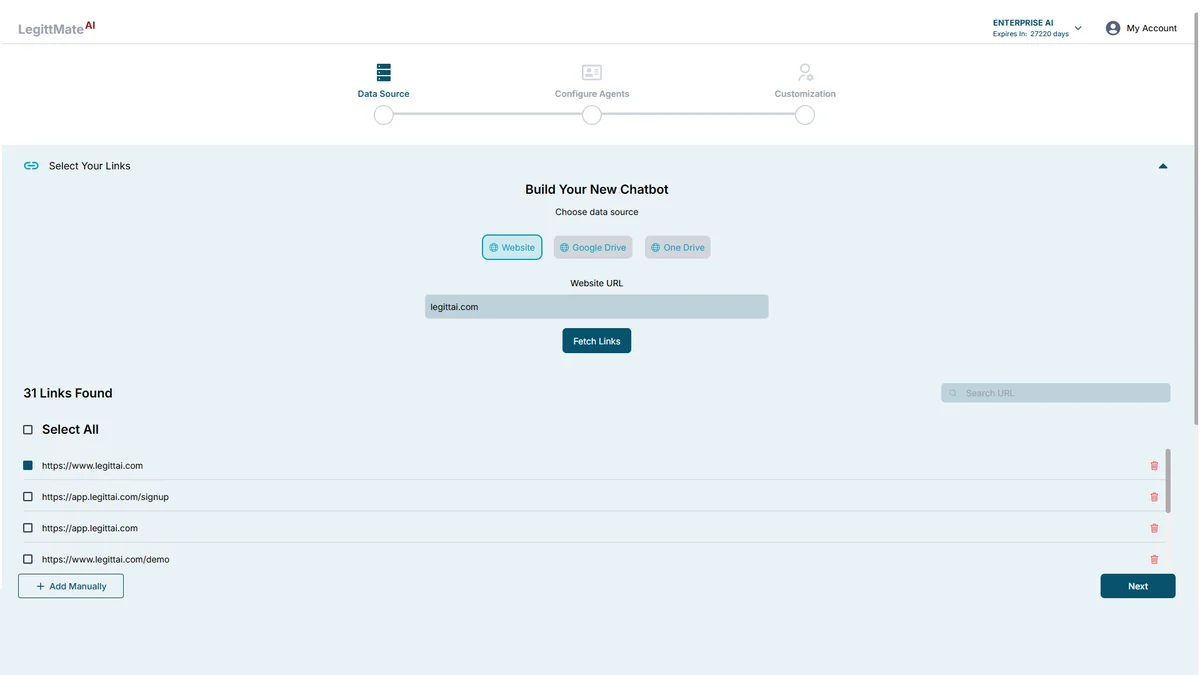This screenshot has height=675, width=1200.
Task: Click the 31 Links Found heading
Action: (68, 393)
